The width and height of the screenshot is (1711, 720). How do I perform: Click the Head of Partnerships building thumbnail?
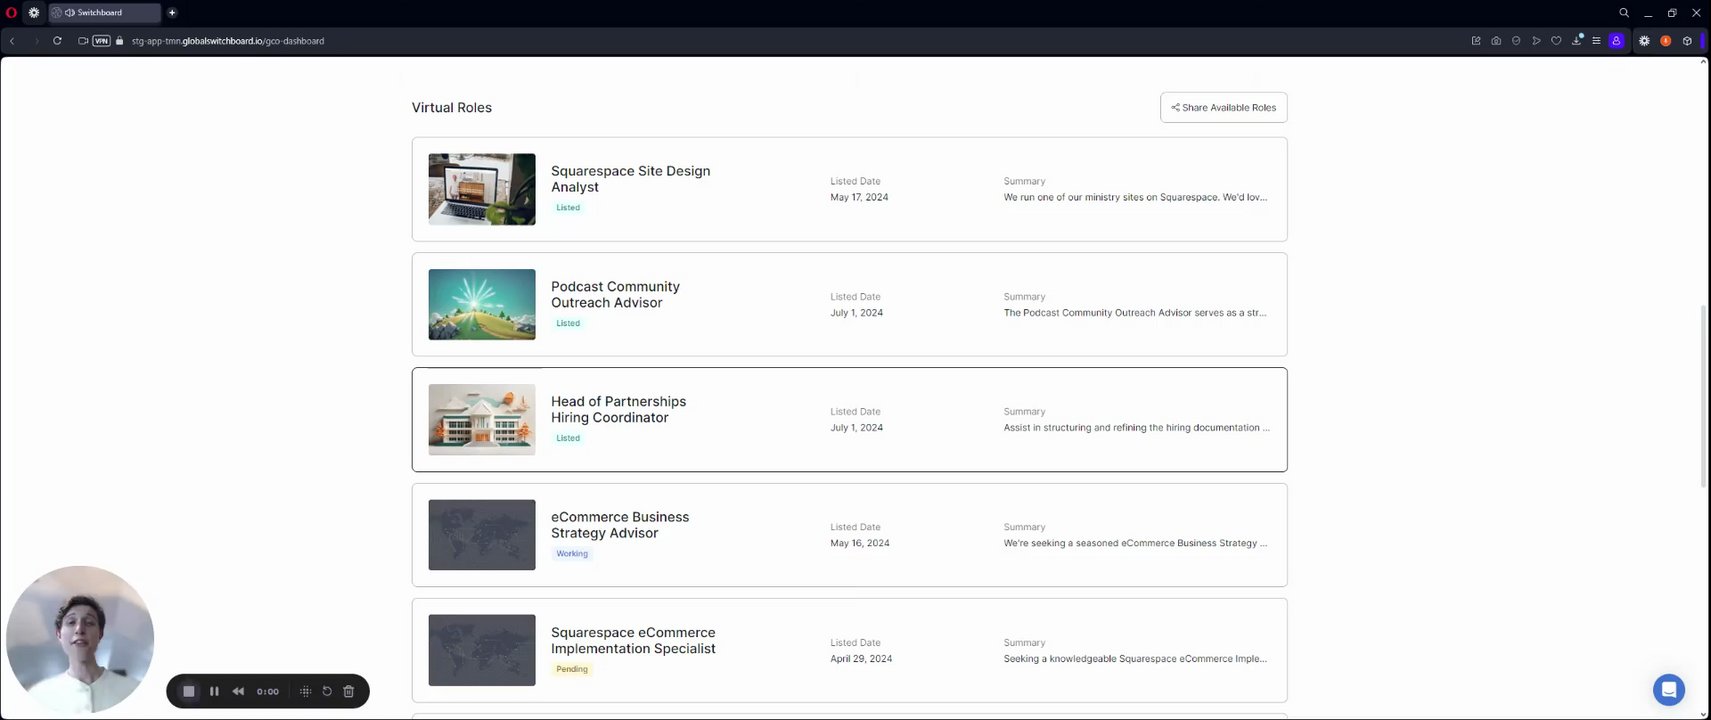click(x=482, y=420)
